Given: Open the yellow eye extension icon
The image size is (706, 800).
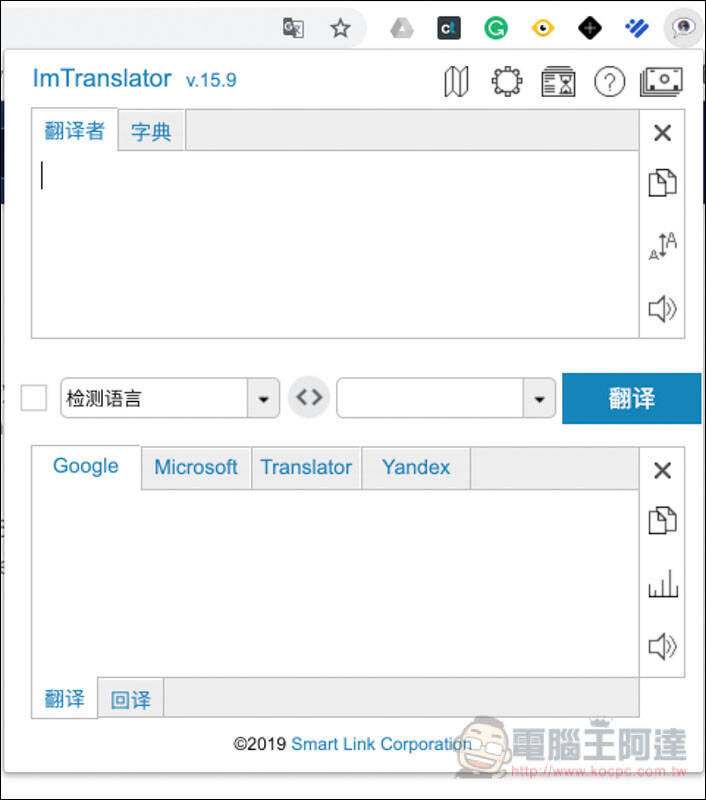Looking at the screenshot, I should pyautogui.click(x=543, y=28).
